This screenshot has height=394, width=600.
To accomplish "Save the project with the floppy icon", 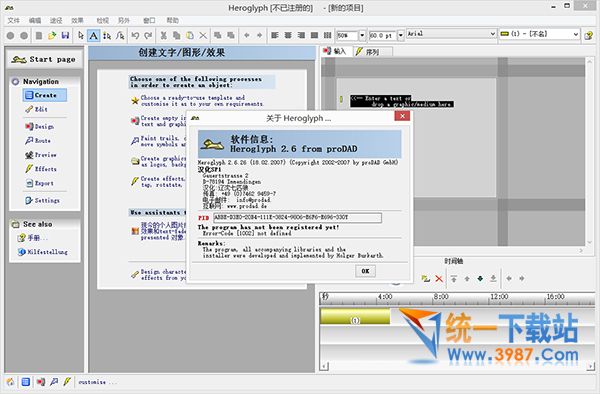I will (x=65, y=36).
